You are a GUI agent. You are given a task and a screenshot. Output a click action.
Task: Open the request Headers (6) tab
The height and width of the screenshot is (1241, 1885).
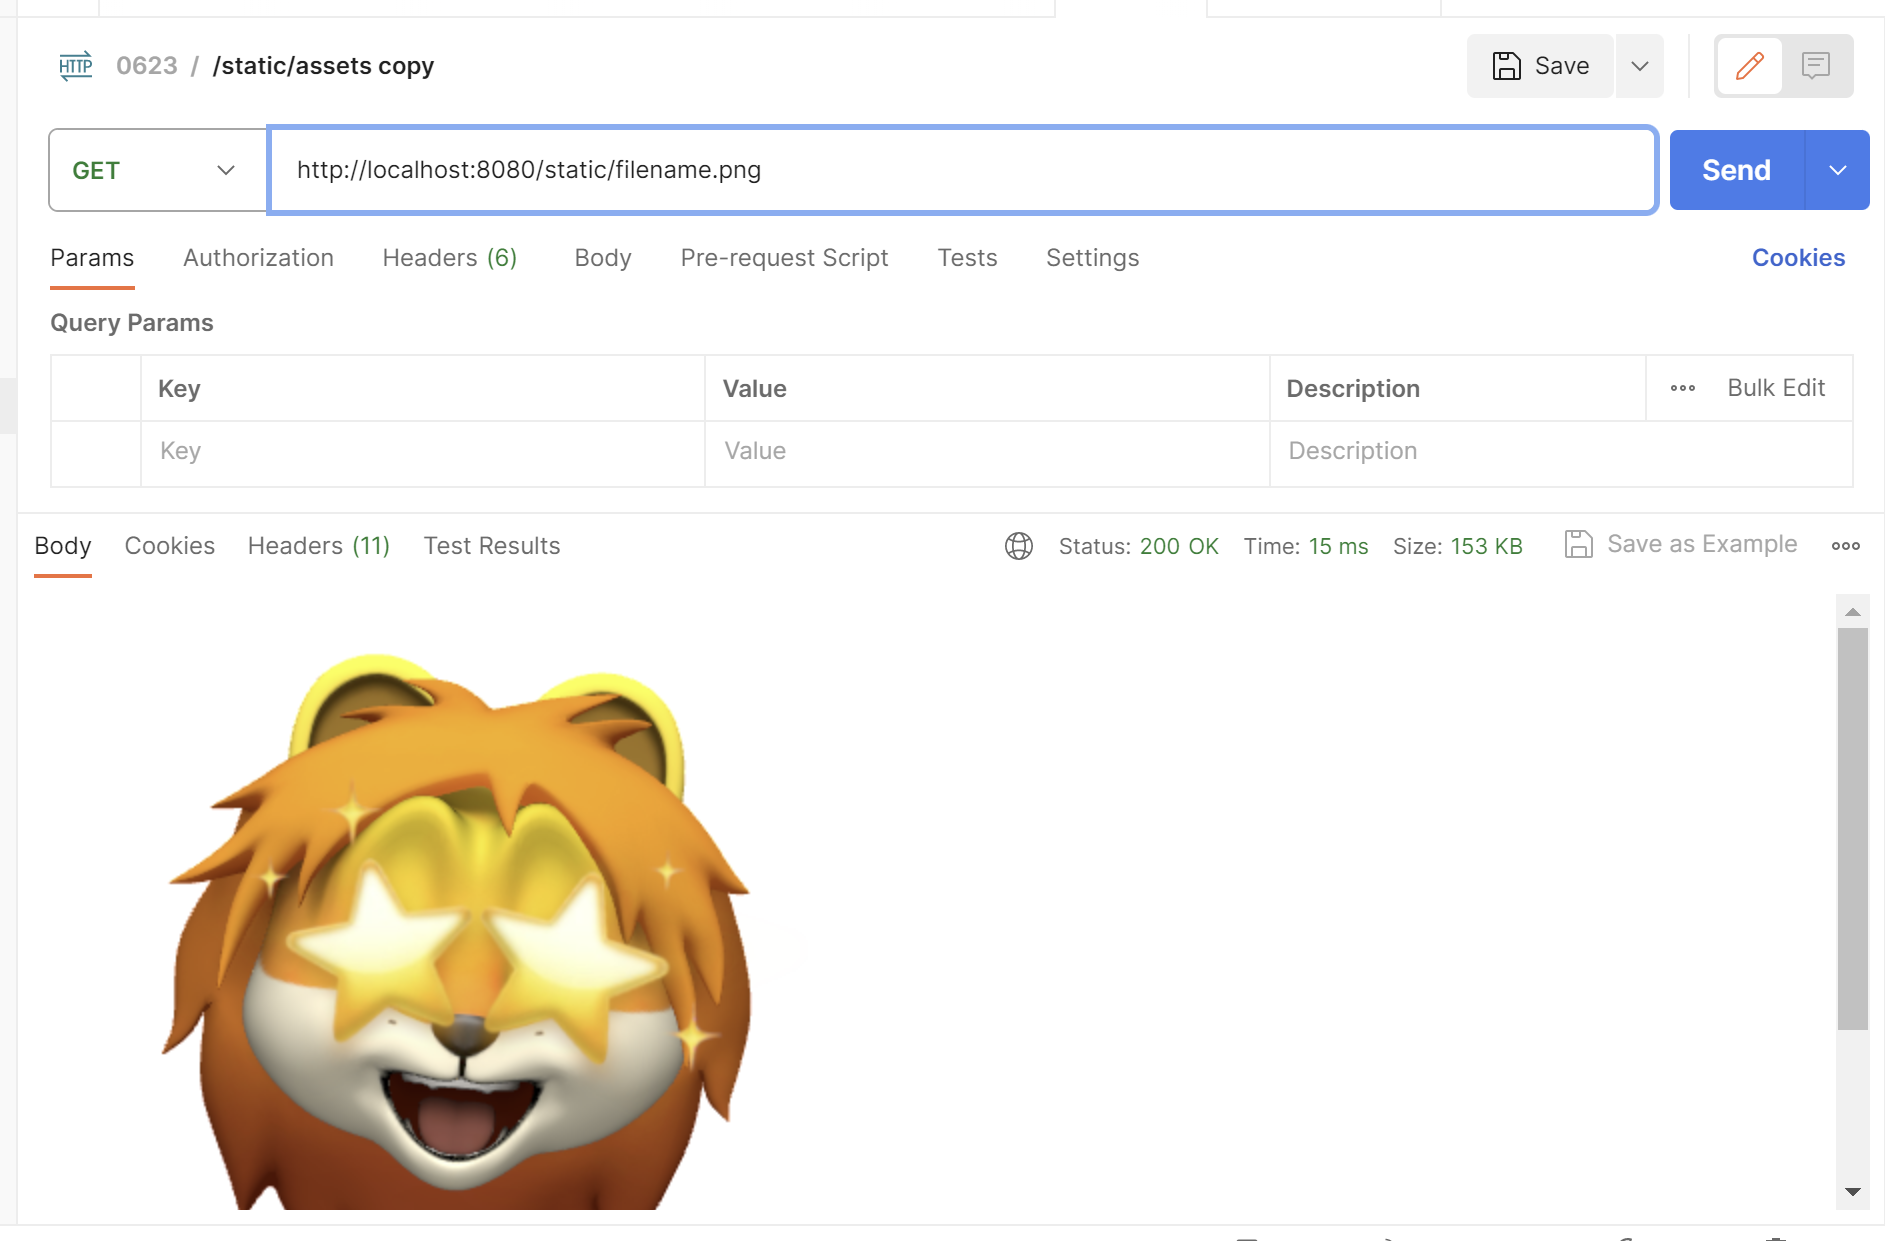(x=450, y=258)
